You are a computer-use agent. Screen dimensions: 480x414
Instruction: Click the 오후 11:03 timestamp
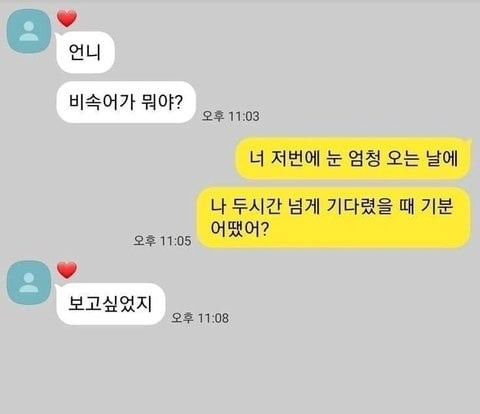click(230, 116)
